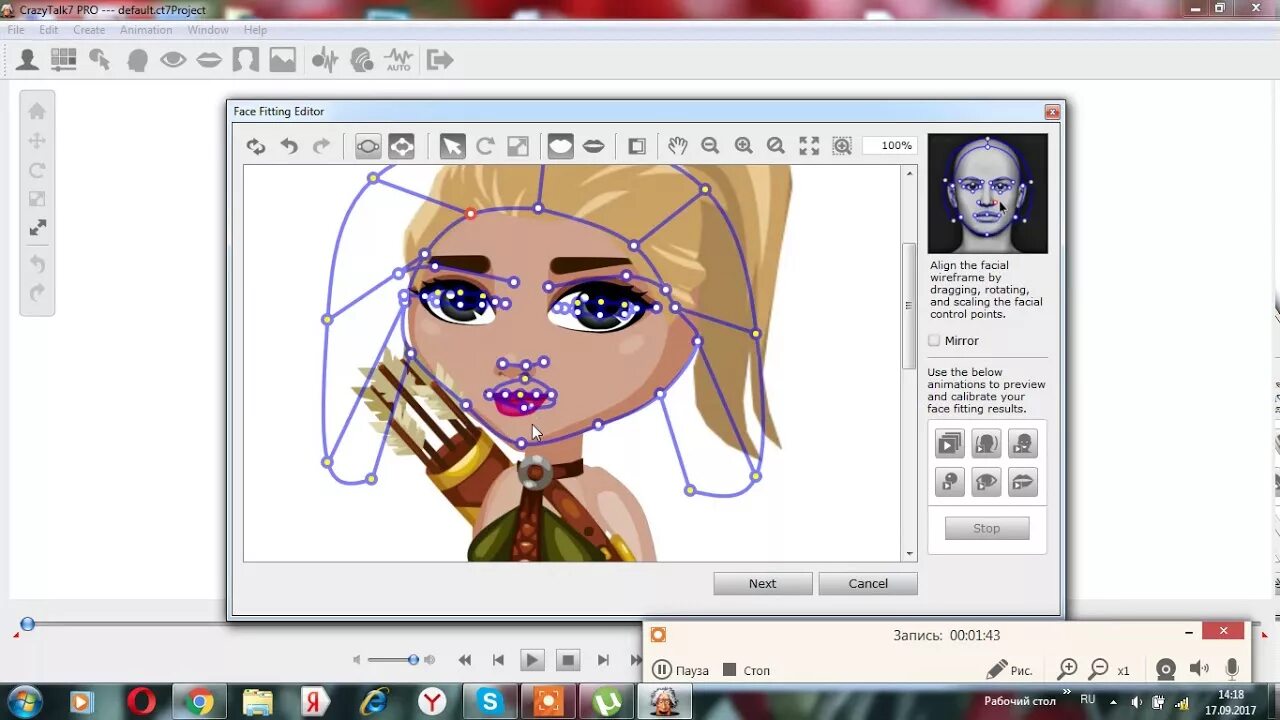Enable the Mirror checkbox
This screenshot has height=720, width=1280.
(x=934, y=341)
